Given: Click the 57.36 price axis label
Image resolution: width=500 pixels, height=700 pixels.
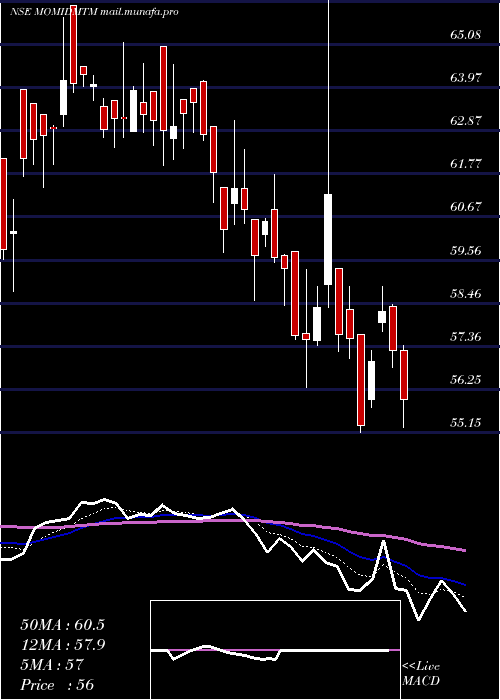Looking at the screenshot, I should click(x=466, y=336).
